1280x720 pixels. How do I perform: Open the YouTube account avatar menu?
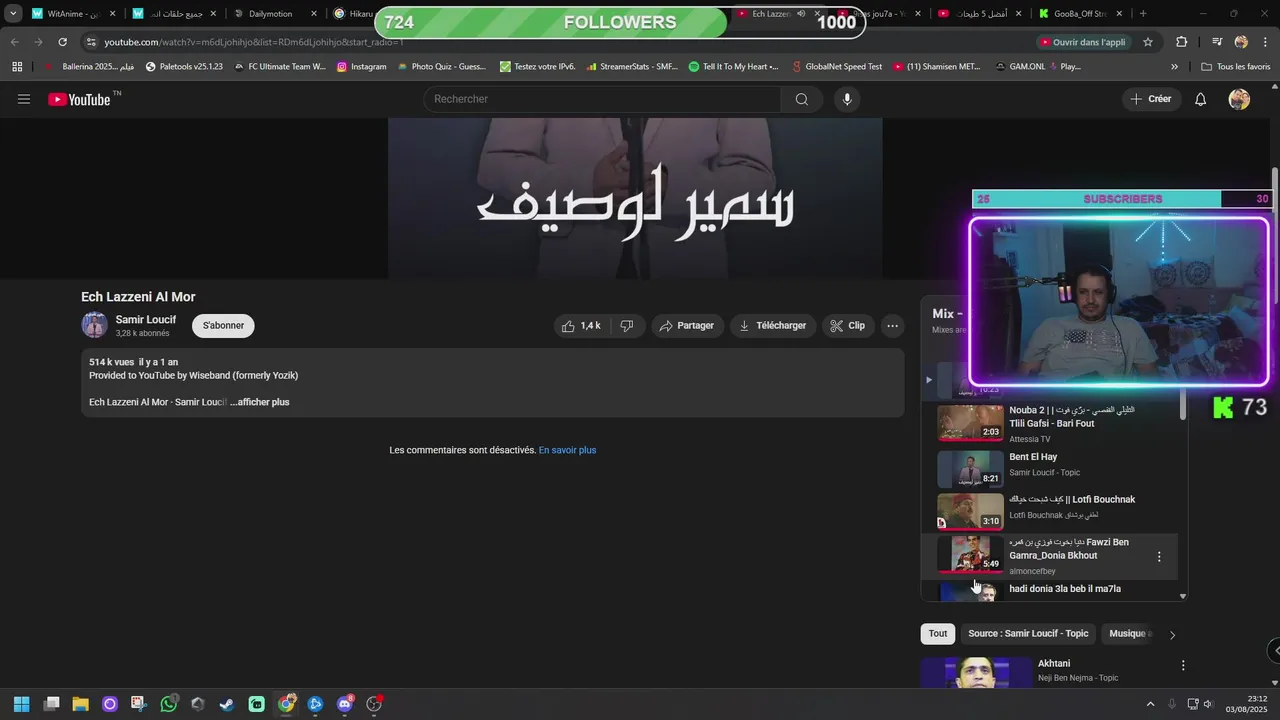pos(1239,99)
